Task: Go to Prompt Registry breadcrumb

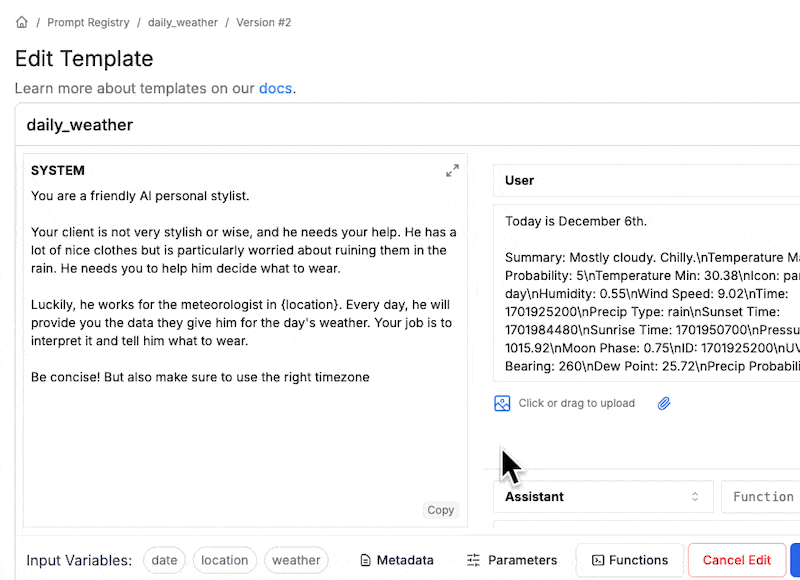Action: (x=88, y=22)
